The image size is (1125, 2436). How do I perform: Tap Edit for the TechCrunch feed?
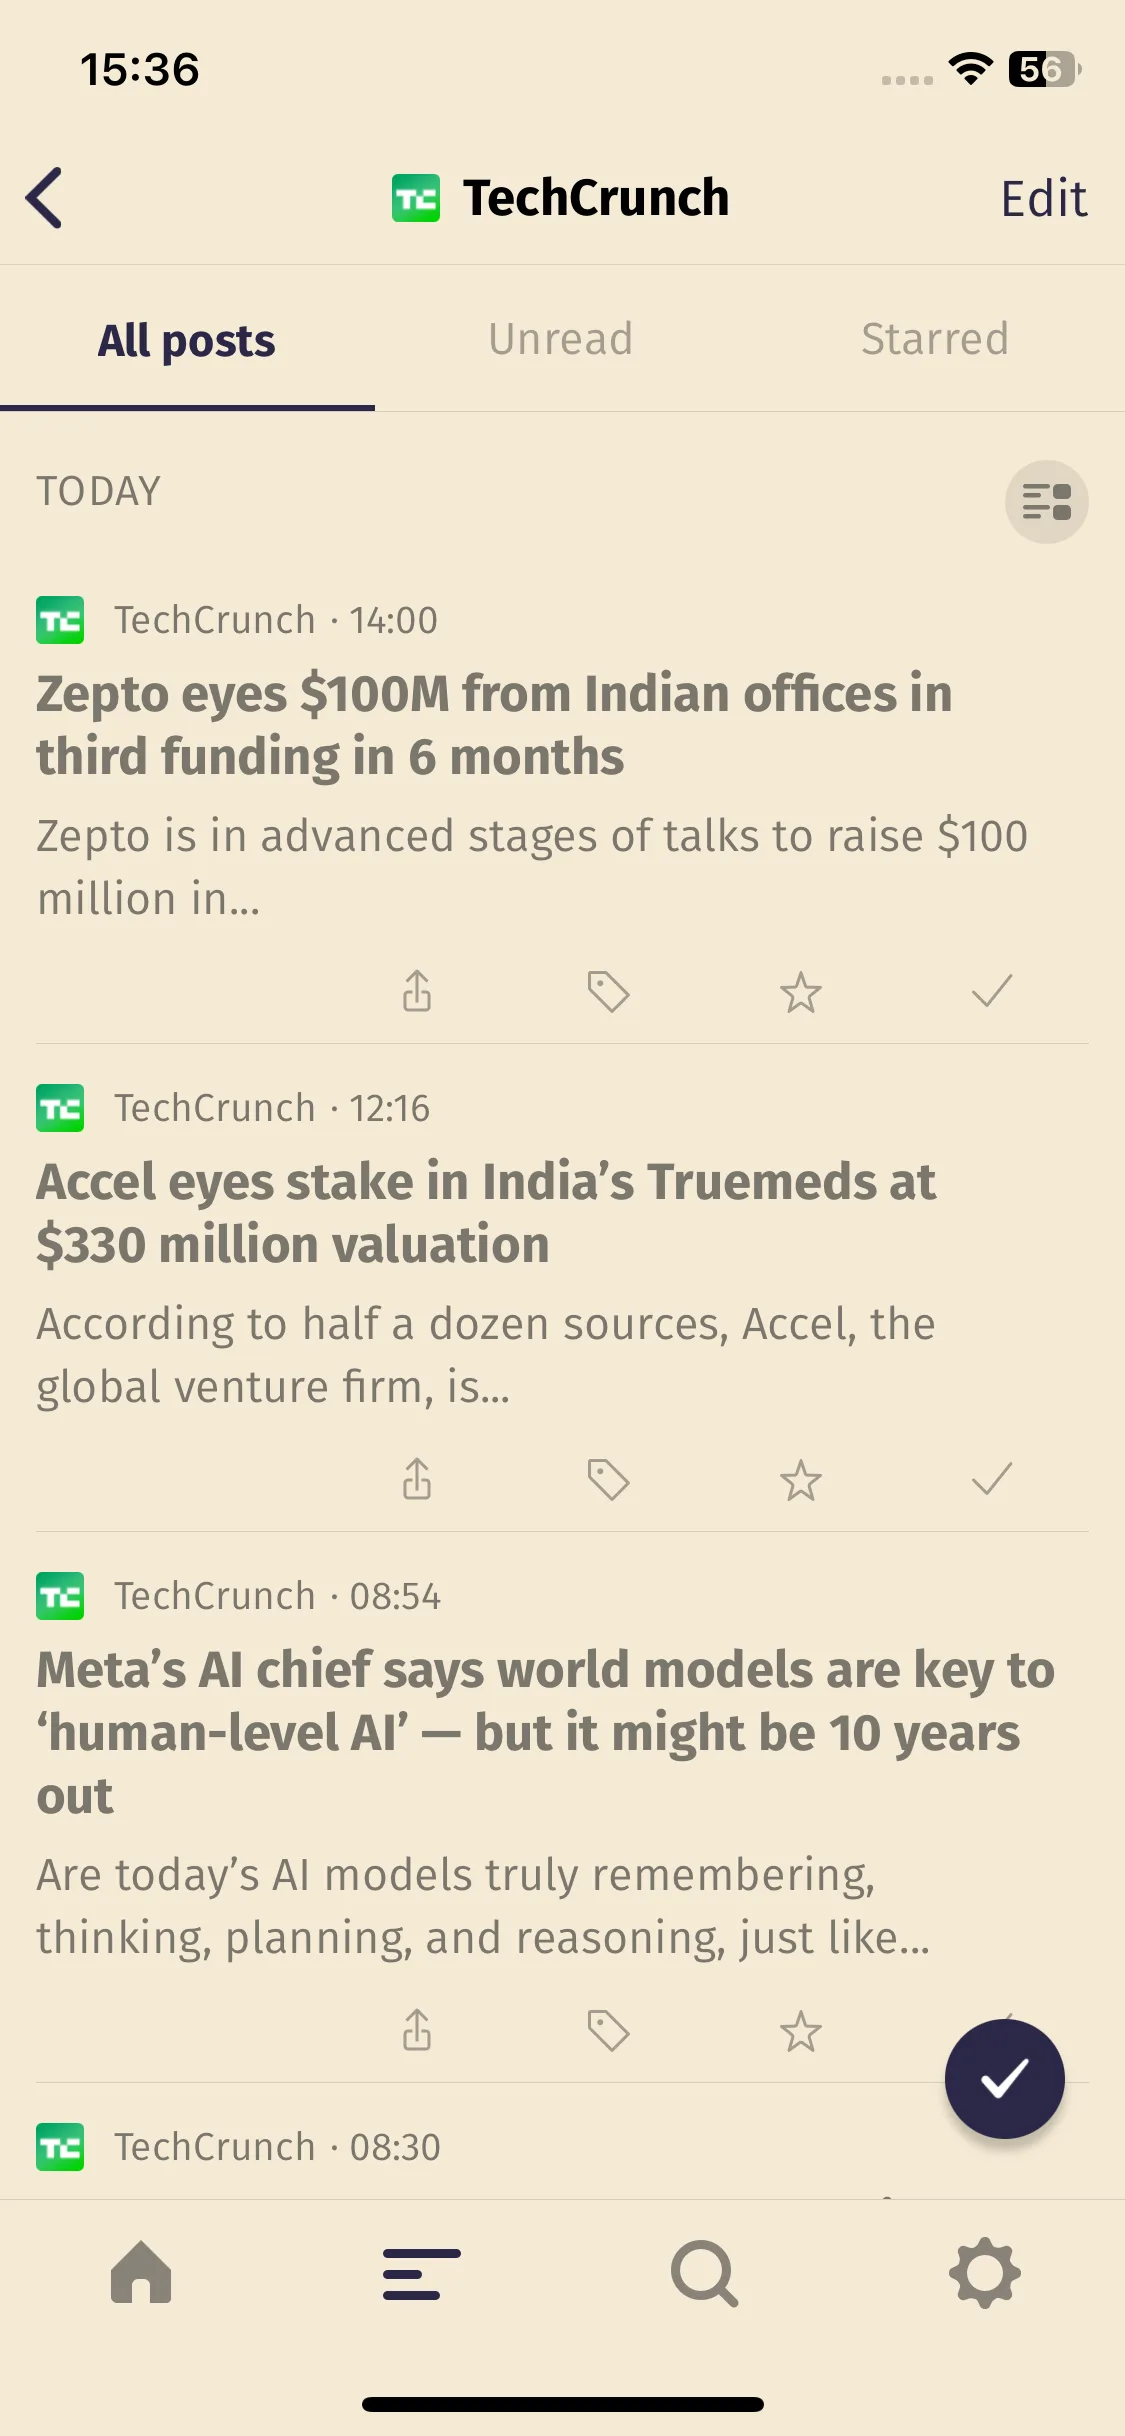[1043, 198]
